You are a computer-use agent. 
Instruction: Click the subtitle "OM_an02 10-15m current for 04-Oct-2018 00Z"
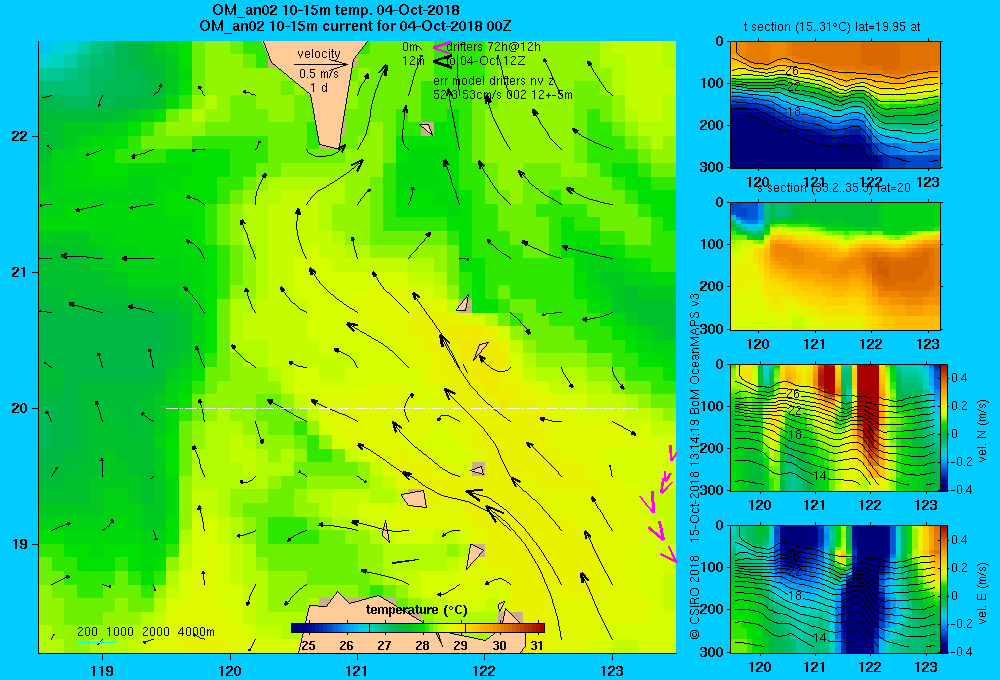tap(355, 26)
